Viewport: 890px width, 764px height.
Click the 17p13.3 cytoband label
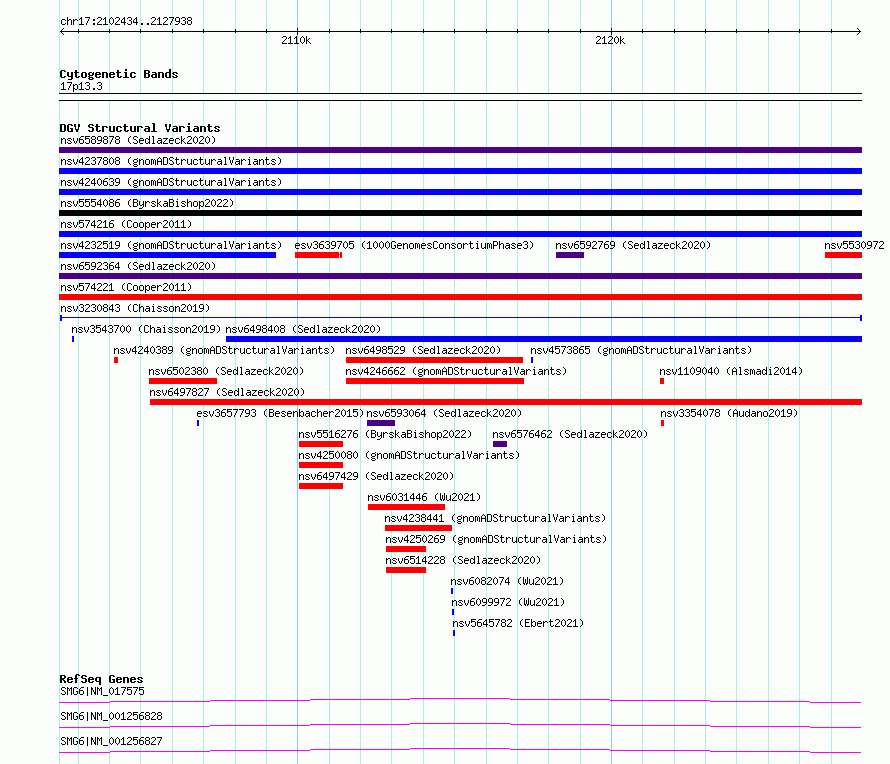pyautogui.click(x=81, y=86)
